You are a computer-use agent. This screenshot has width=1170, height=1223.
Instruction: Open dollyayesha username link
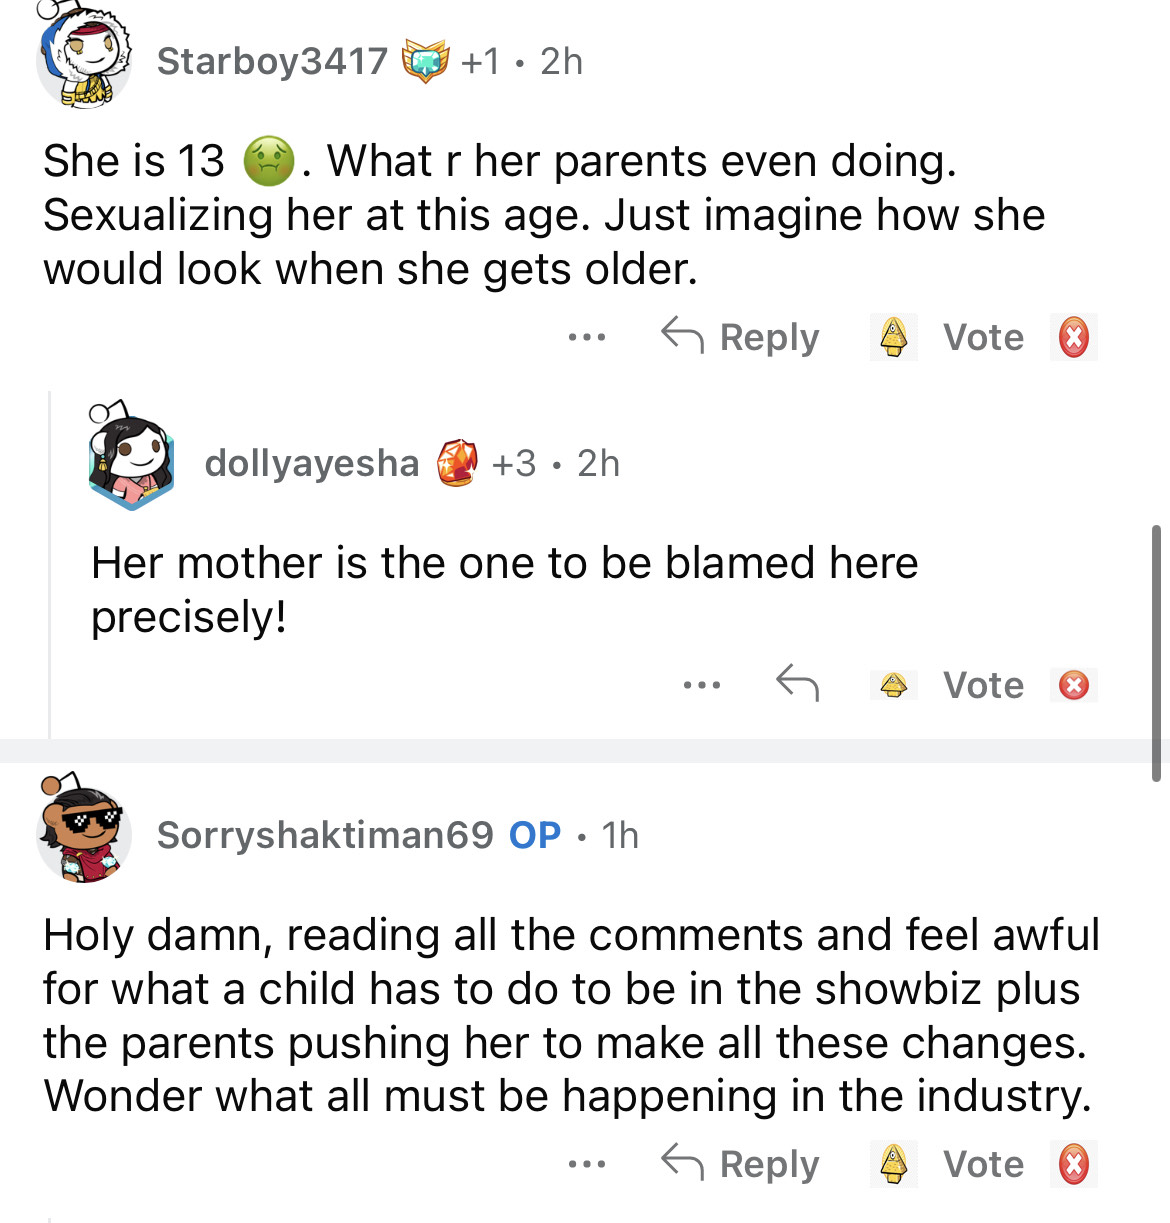pos(312,463)
